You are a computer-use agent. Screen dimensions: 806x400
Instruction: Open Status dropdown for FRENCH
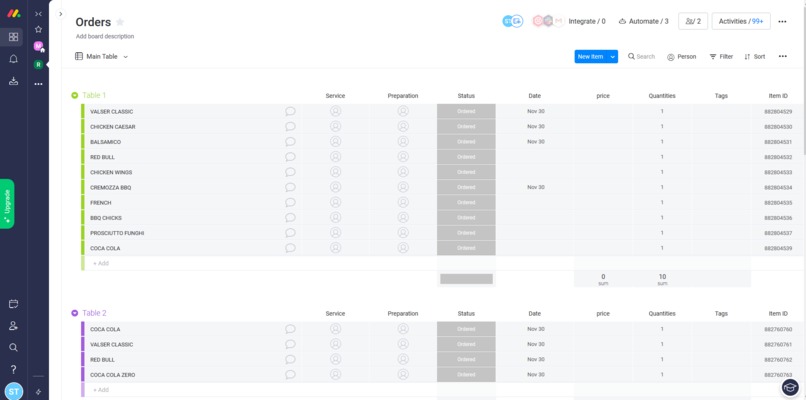pos(466,203)
